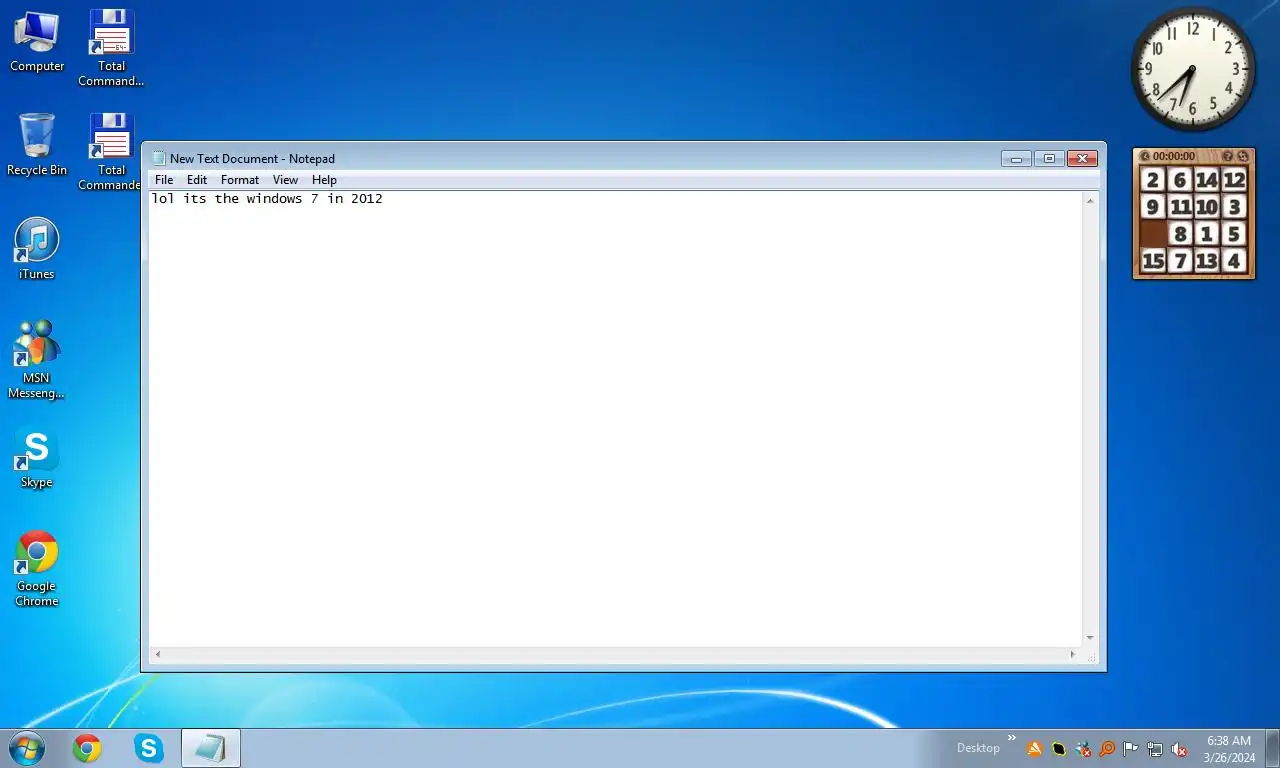Click the muted volume speaker icon

pyautogui.click(x=1179, y=749)
